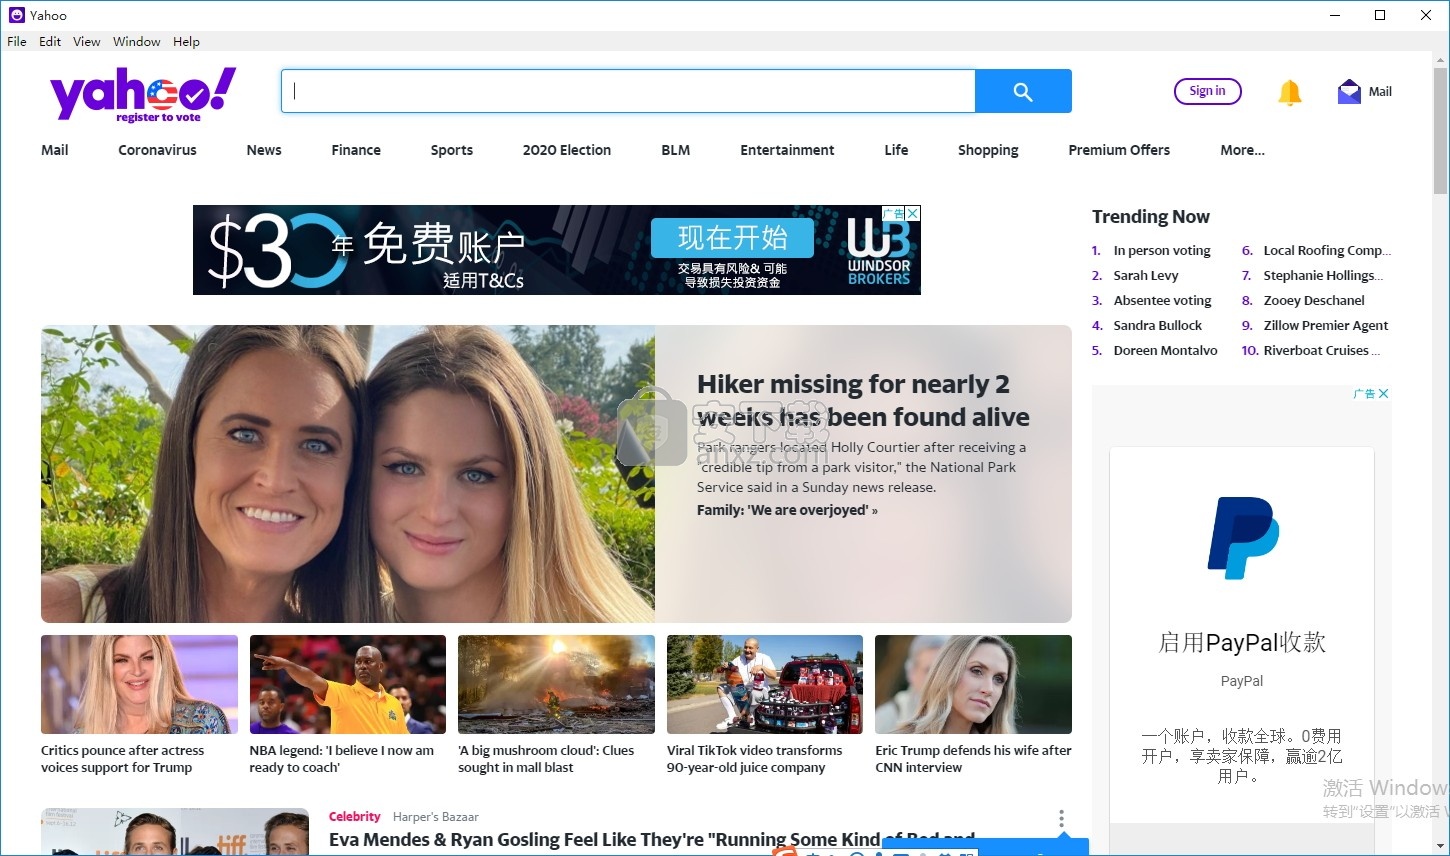1450x856 pixels.
Task: Close the PayPal sidebar ad
Action: click(x=1384, y=394)
